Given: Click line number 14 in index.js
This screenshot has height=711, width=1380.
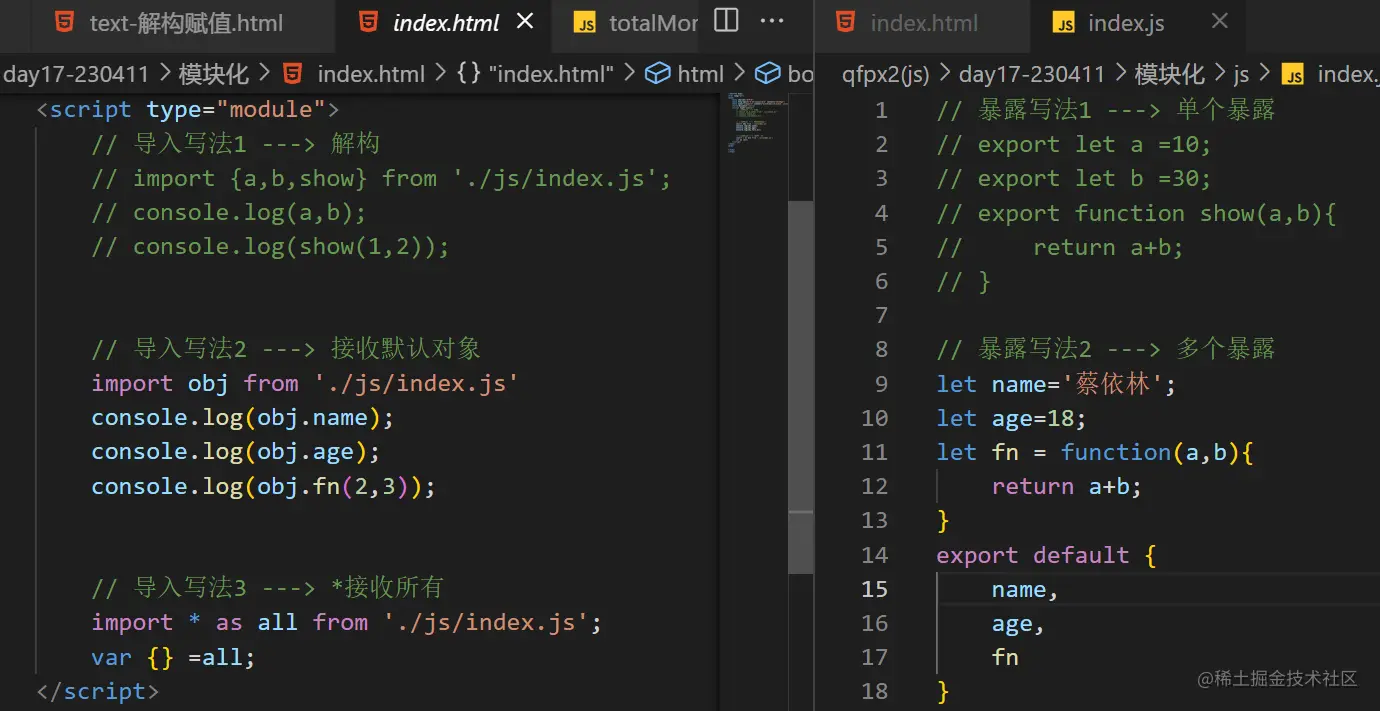Looking at the screenshot, I should click(874, 555).
